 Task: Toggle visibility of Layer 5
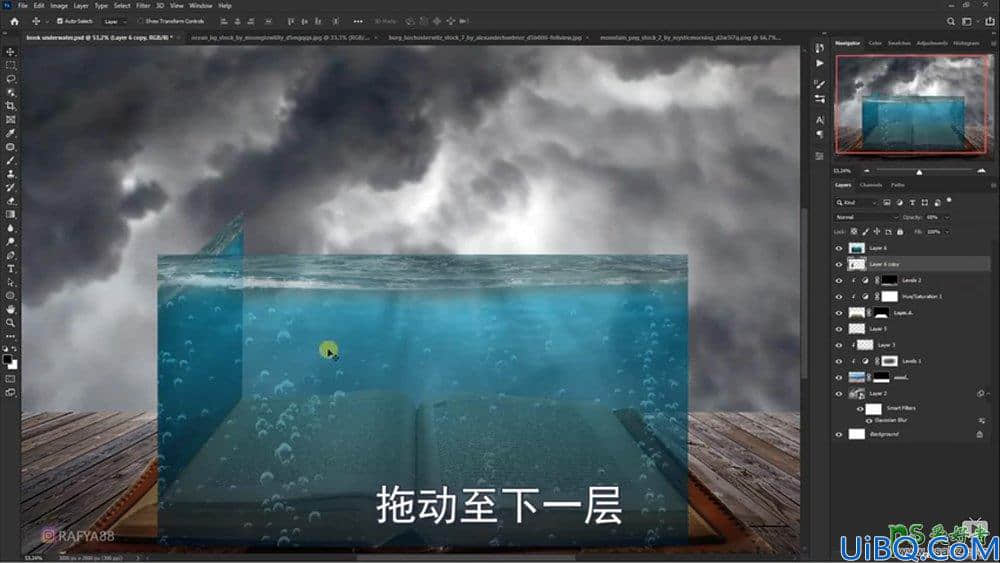coord(839,329)
